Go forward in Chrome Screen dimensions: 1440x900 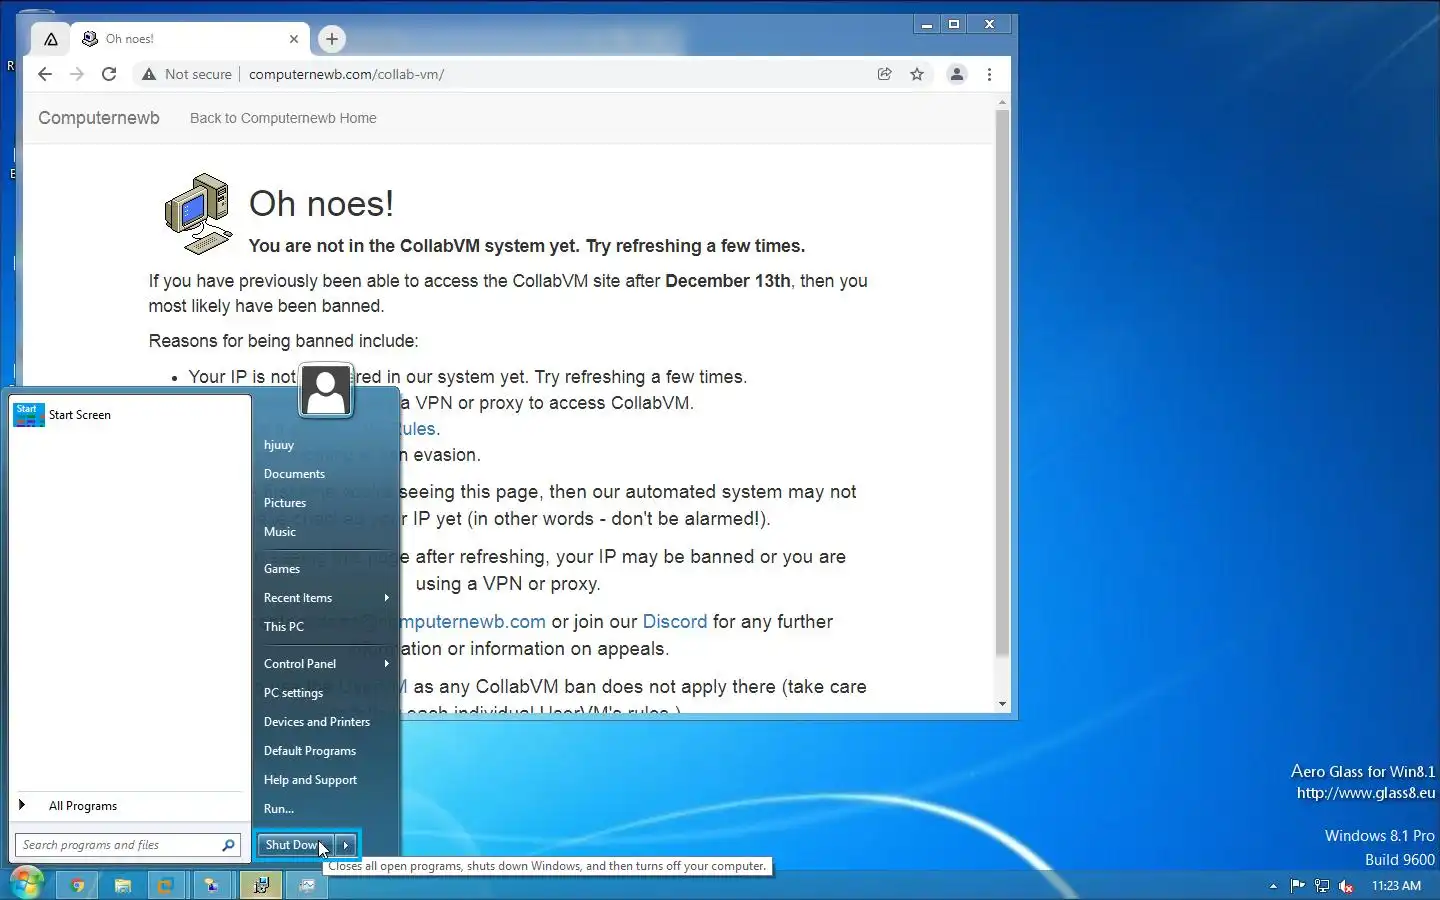pos(77,74)
